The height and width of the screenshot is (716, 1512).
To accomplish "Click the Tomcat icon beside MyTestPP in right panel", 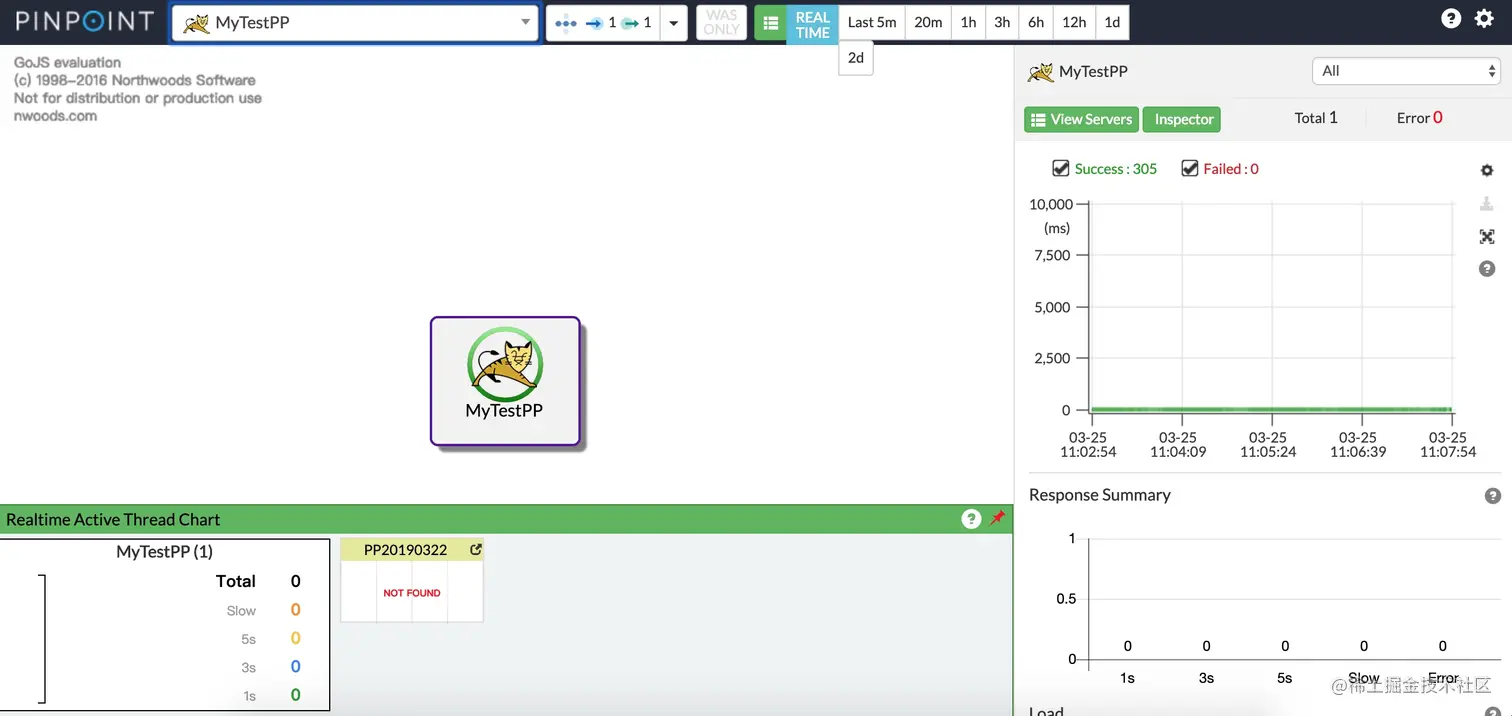I will click(1041, 72).
